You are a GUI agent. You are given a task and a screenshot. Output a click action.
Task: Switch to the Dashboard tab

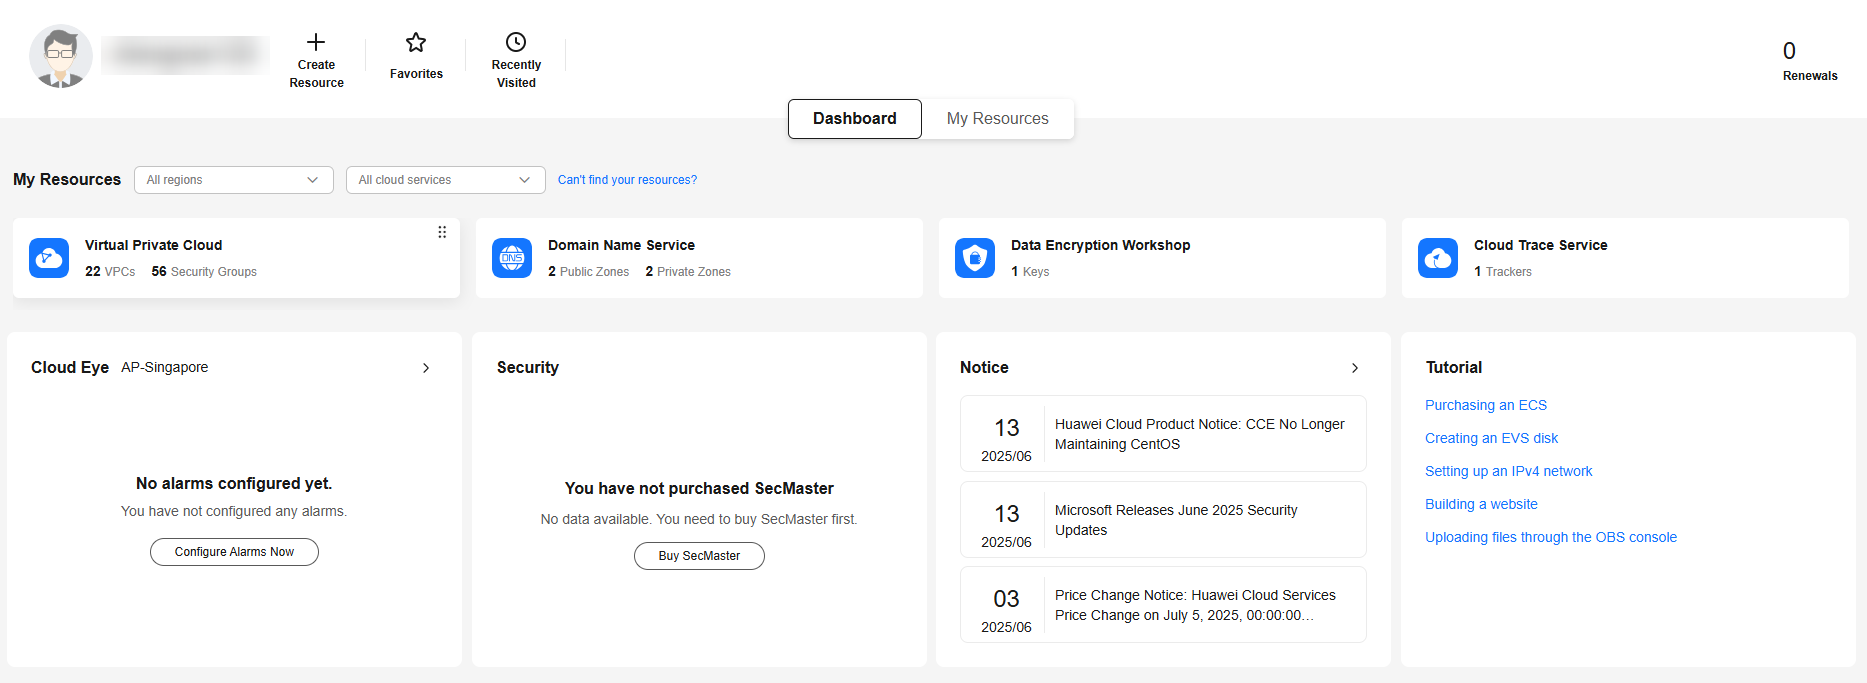pyautogui.click(x=855, y=119)
